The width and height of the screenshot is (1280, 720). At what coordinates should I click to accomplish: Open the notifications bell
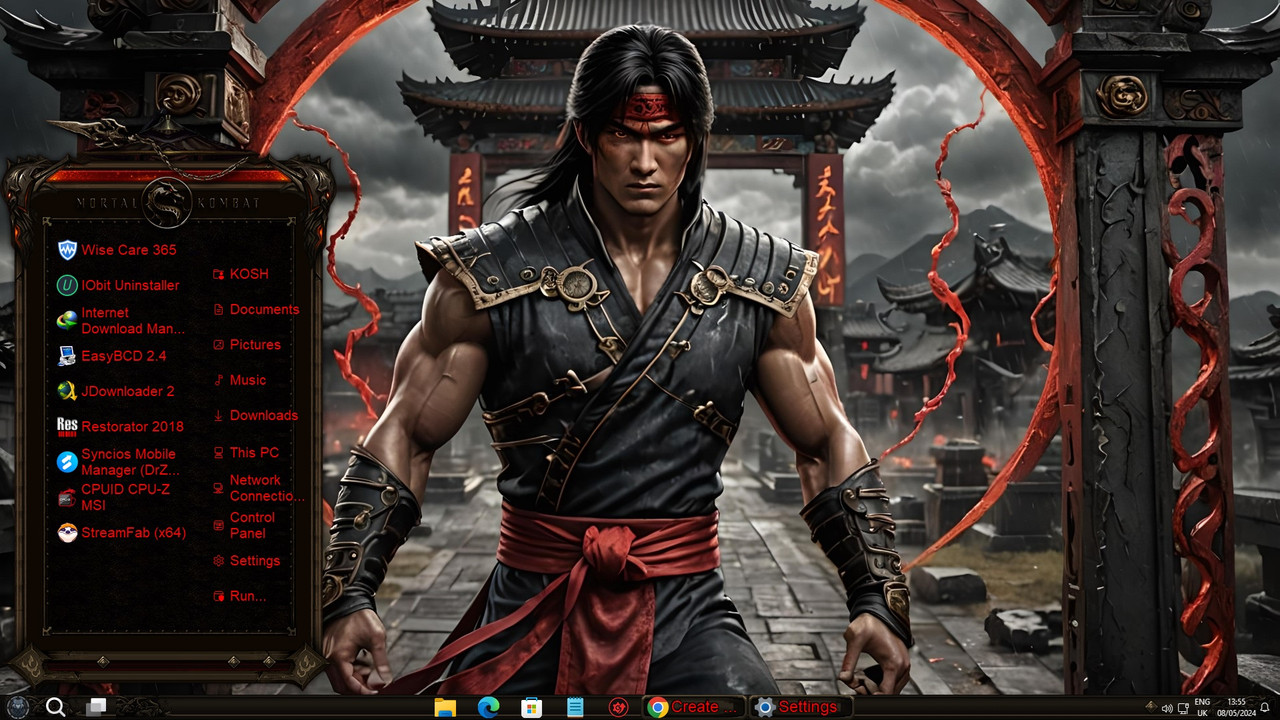1264,708
